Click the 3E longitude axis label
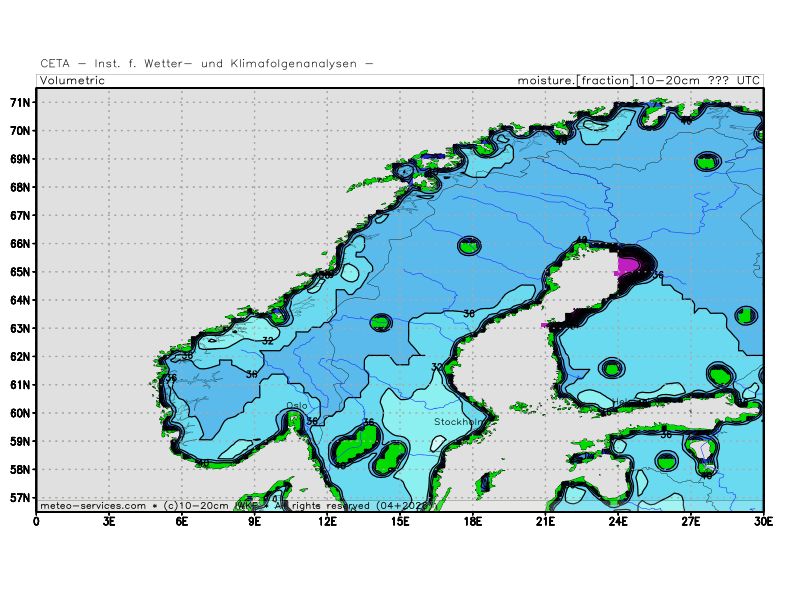The image size is (800, 600). tap(109, 520)
